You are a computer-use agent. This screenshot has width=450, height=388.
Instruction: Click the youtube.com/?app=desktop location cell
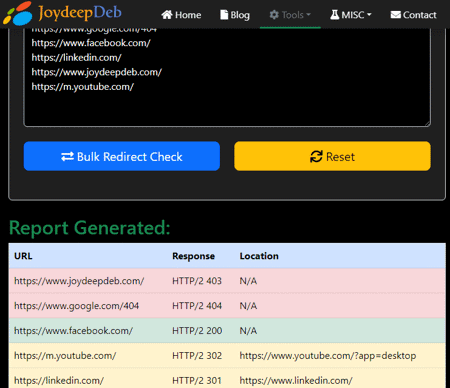click(x=328, y=356)
